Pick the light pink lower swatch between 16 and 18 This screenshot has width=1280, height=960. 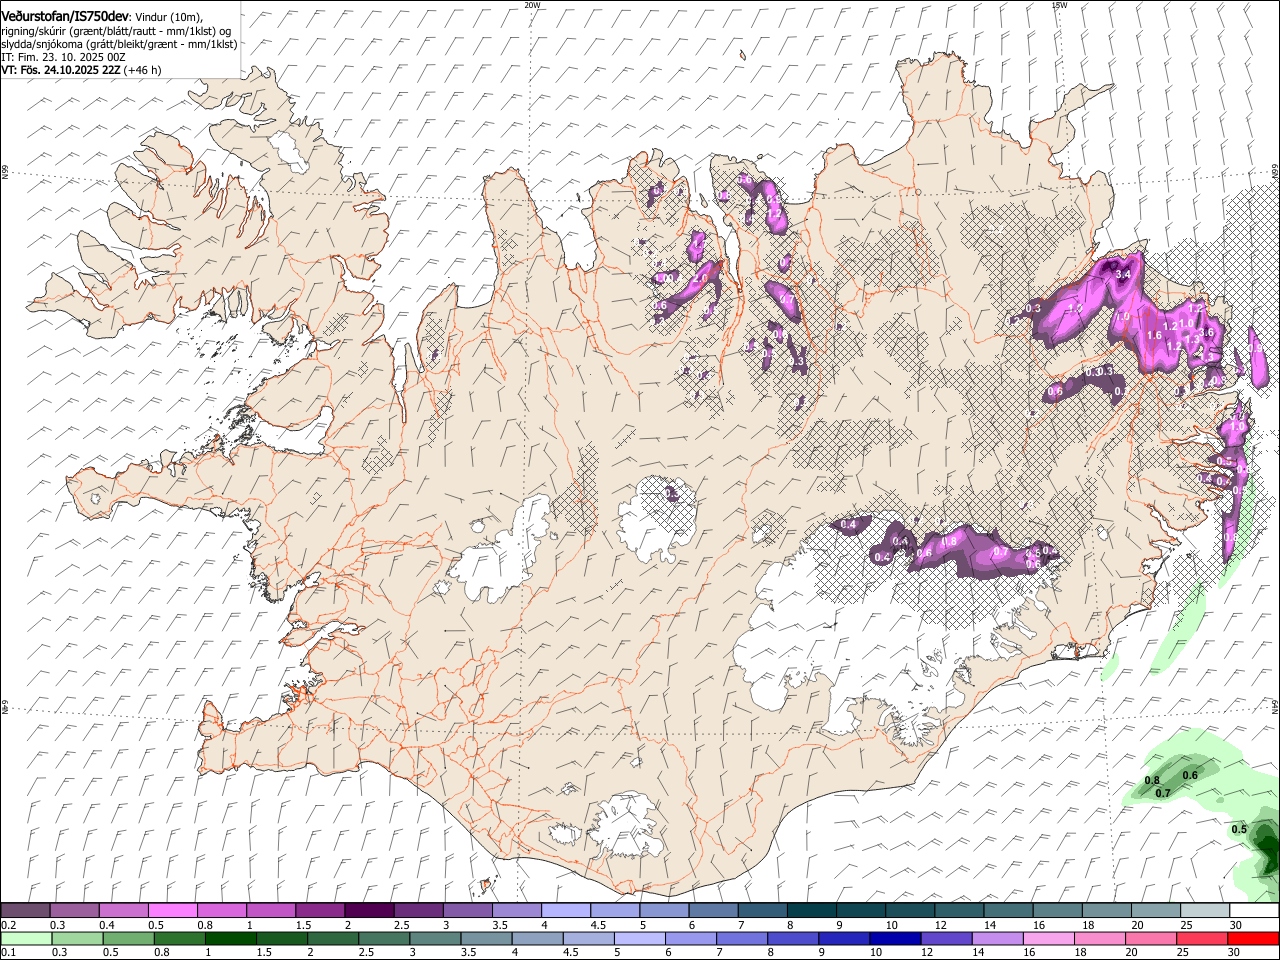point(1051,938)
